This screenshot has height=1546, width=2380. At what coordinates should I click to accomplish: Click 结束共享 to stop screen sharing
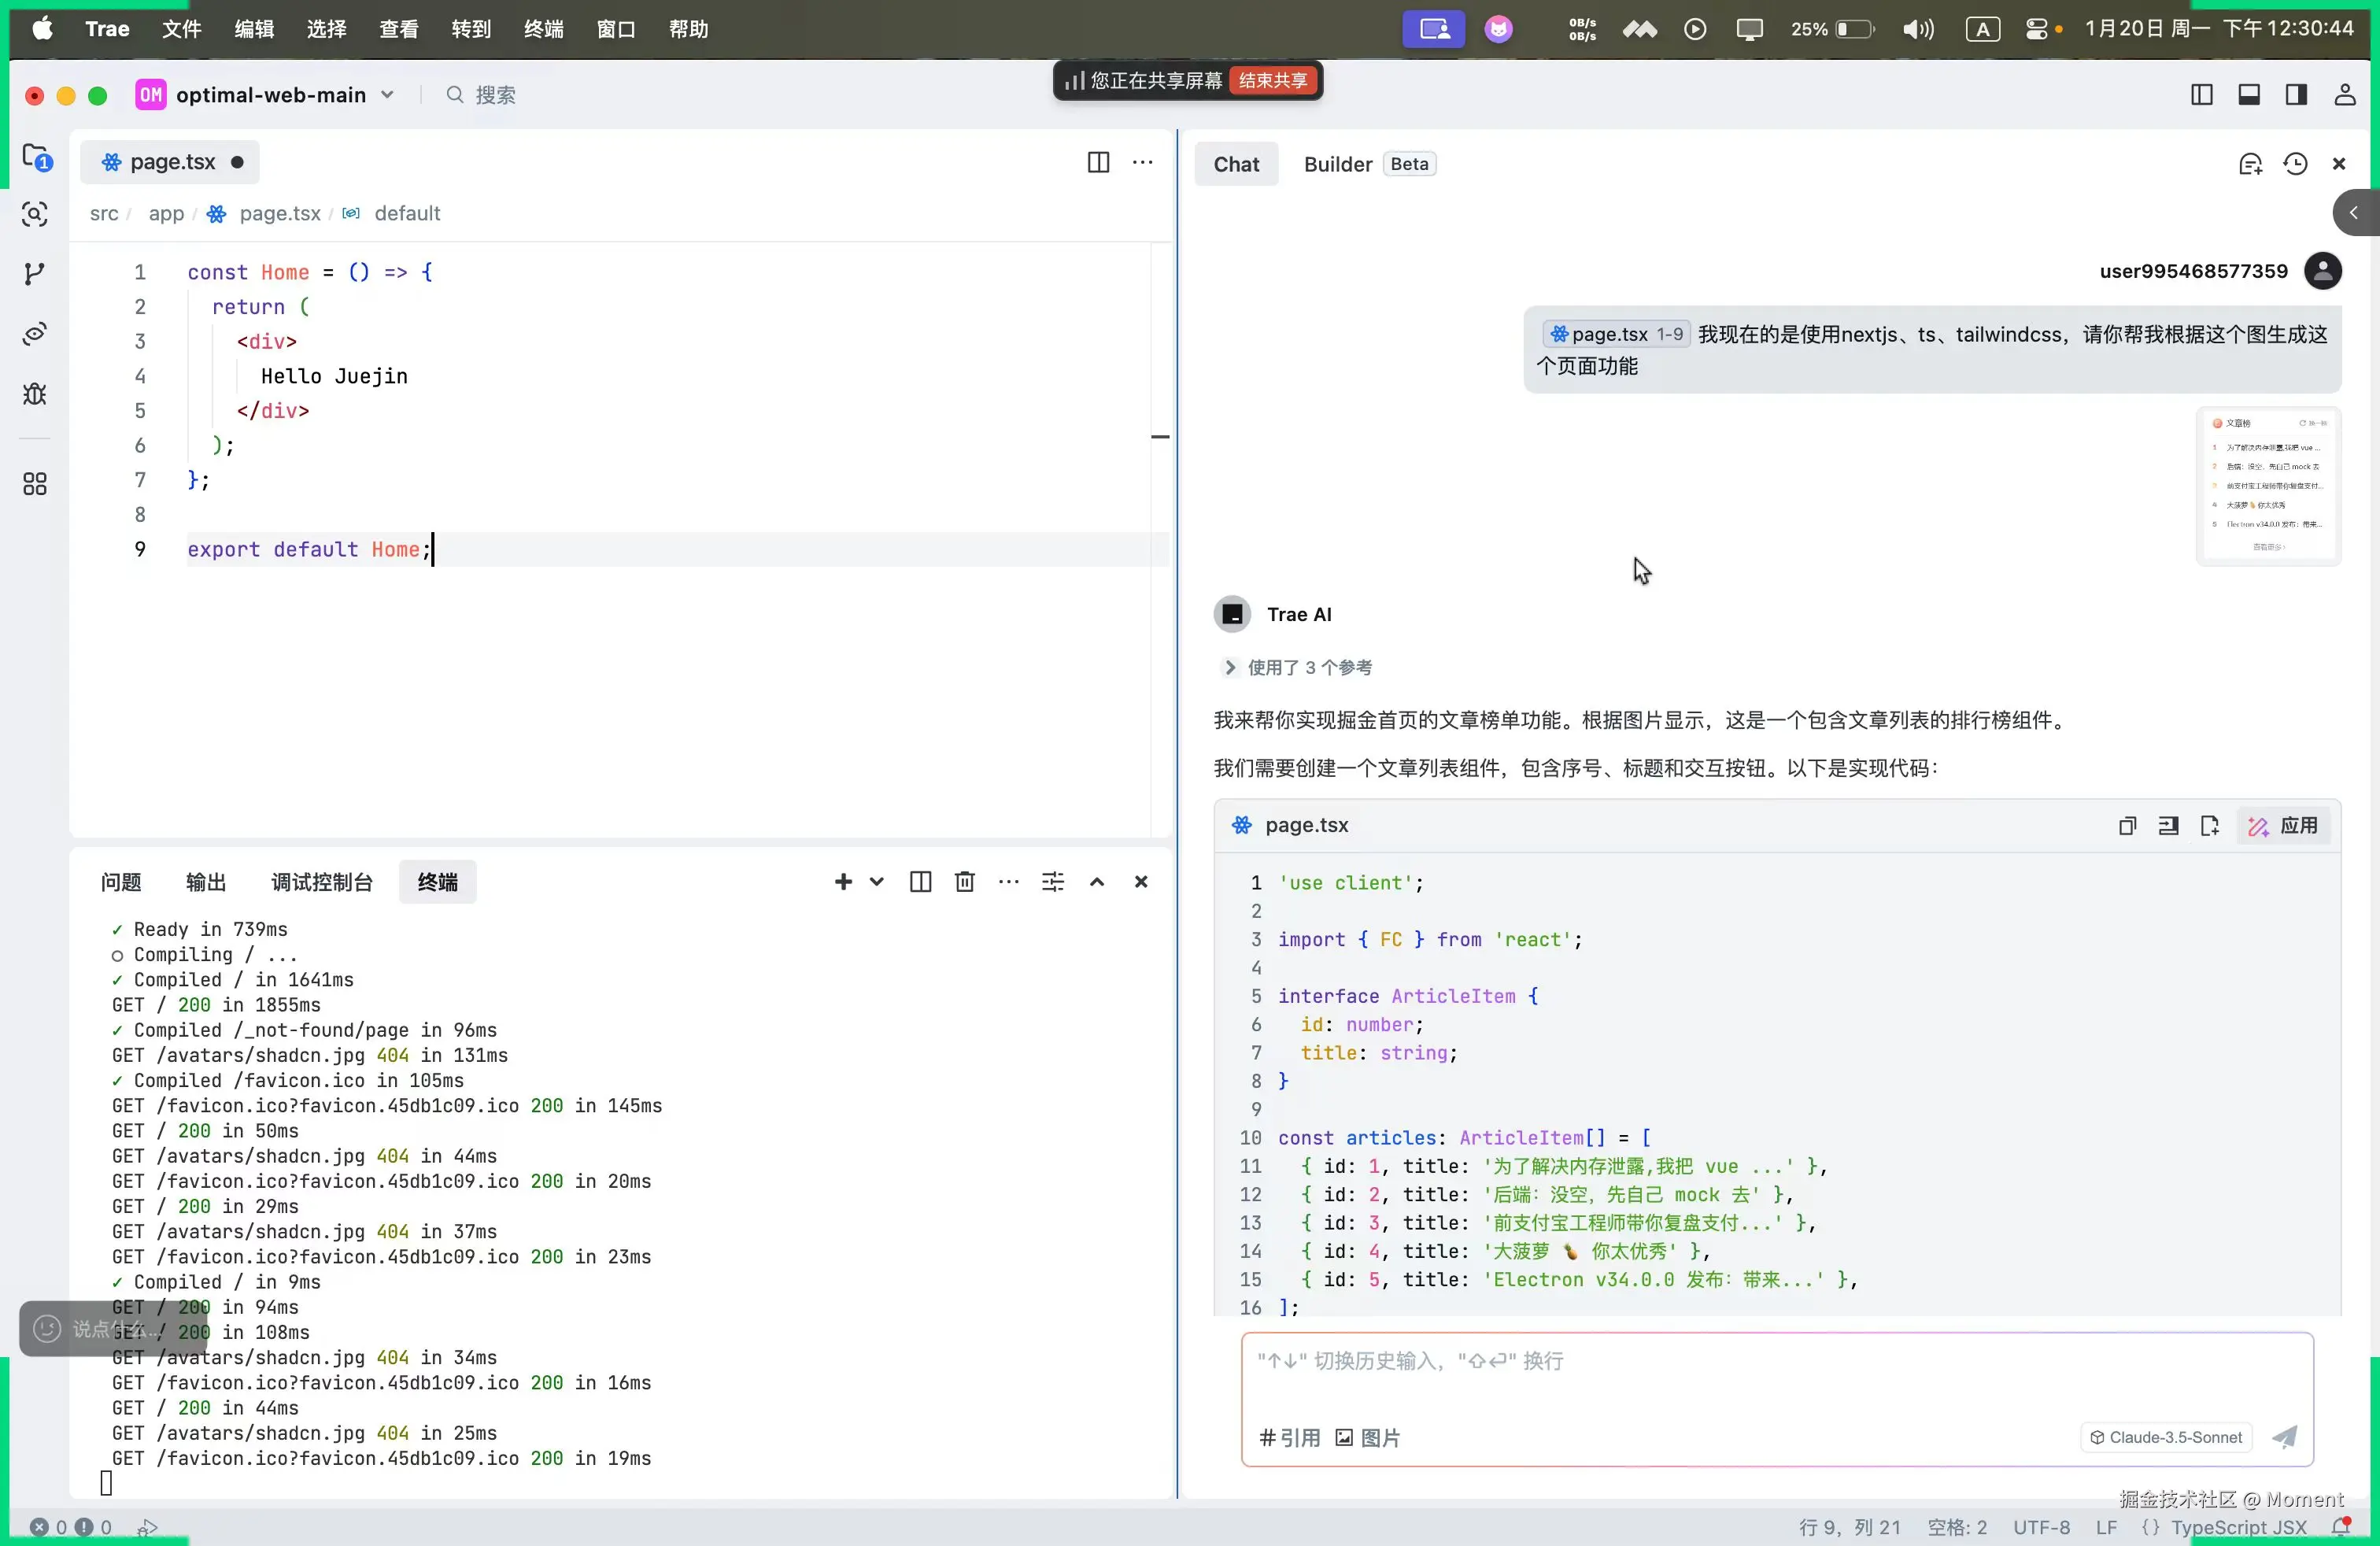(1272, 81)
